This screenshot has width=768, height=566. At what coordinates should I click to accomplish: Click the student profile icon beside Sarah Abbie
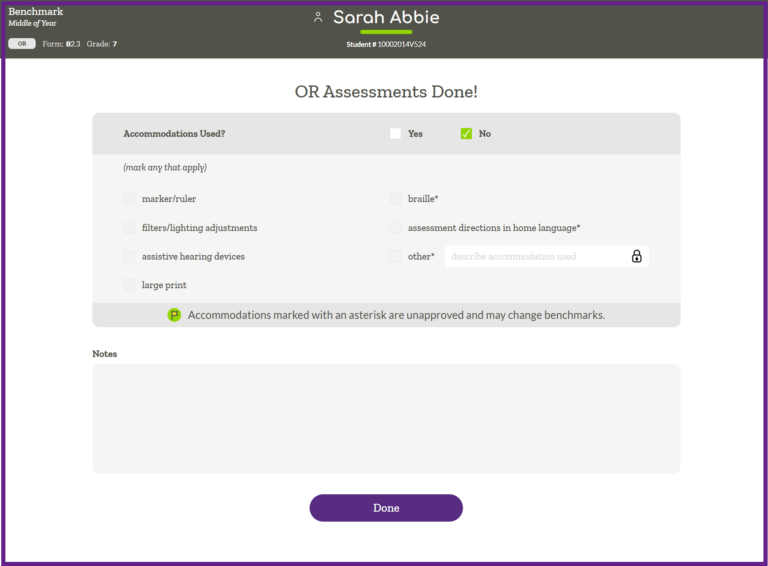[x=318, y=17]
